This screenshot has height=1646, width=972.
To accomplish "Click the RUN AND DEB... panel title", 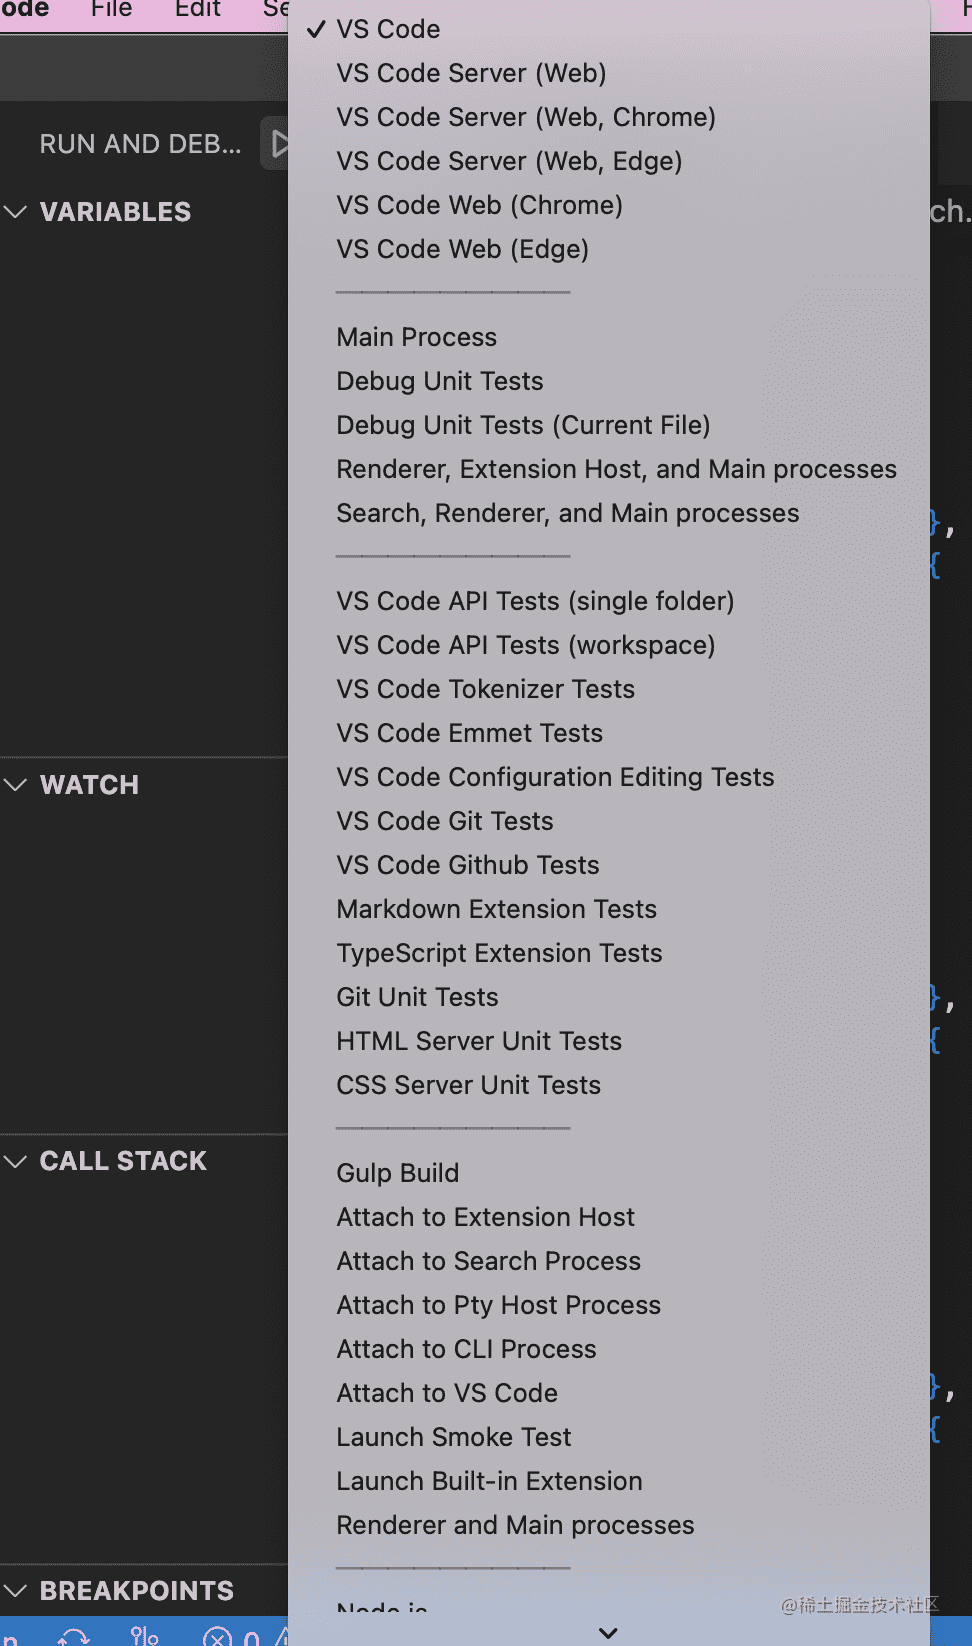I will point(140,144).
